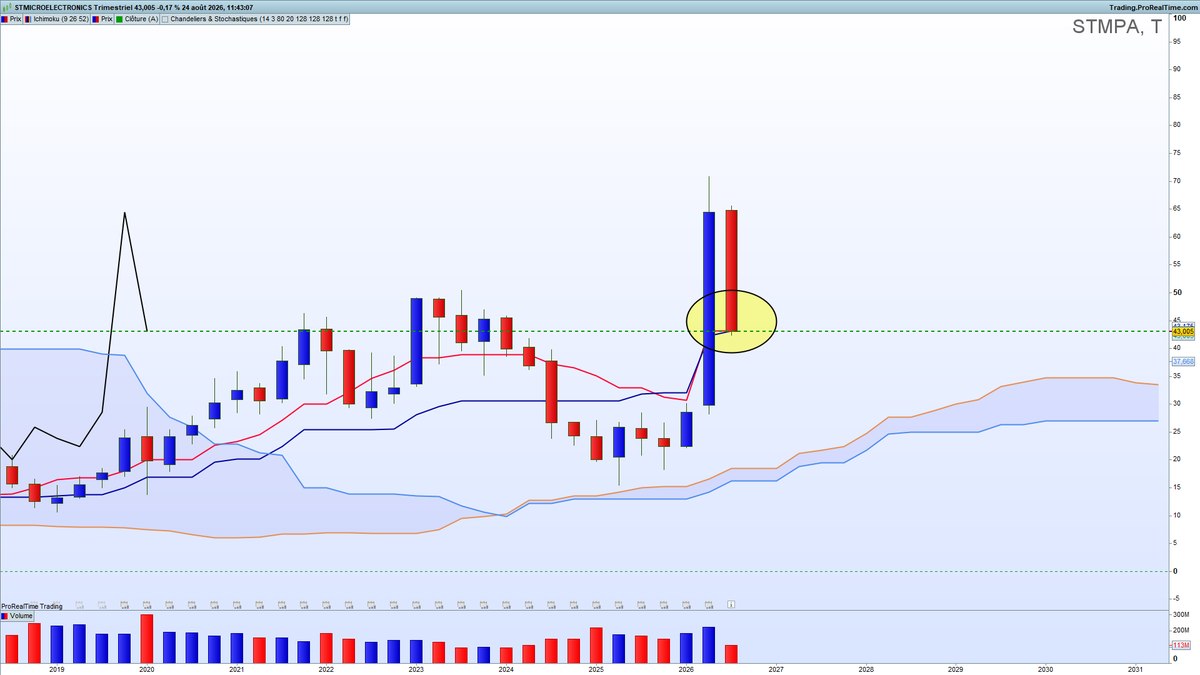Click the 300M value on the volume scale
The width and height of the screenshot is (1200, 675).
pyautogui.click(x=1182, y=616)
